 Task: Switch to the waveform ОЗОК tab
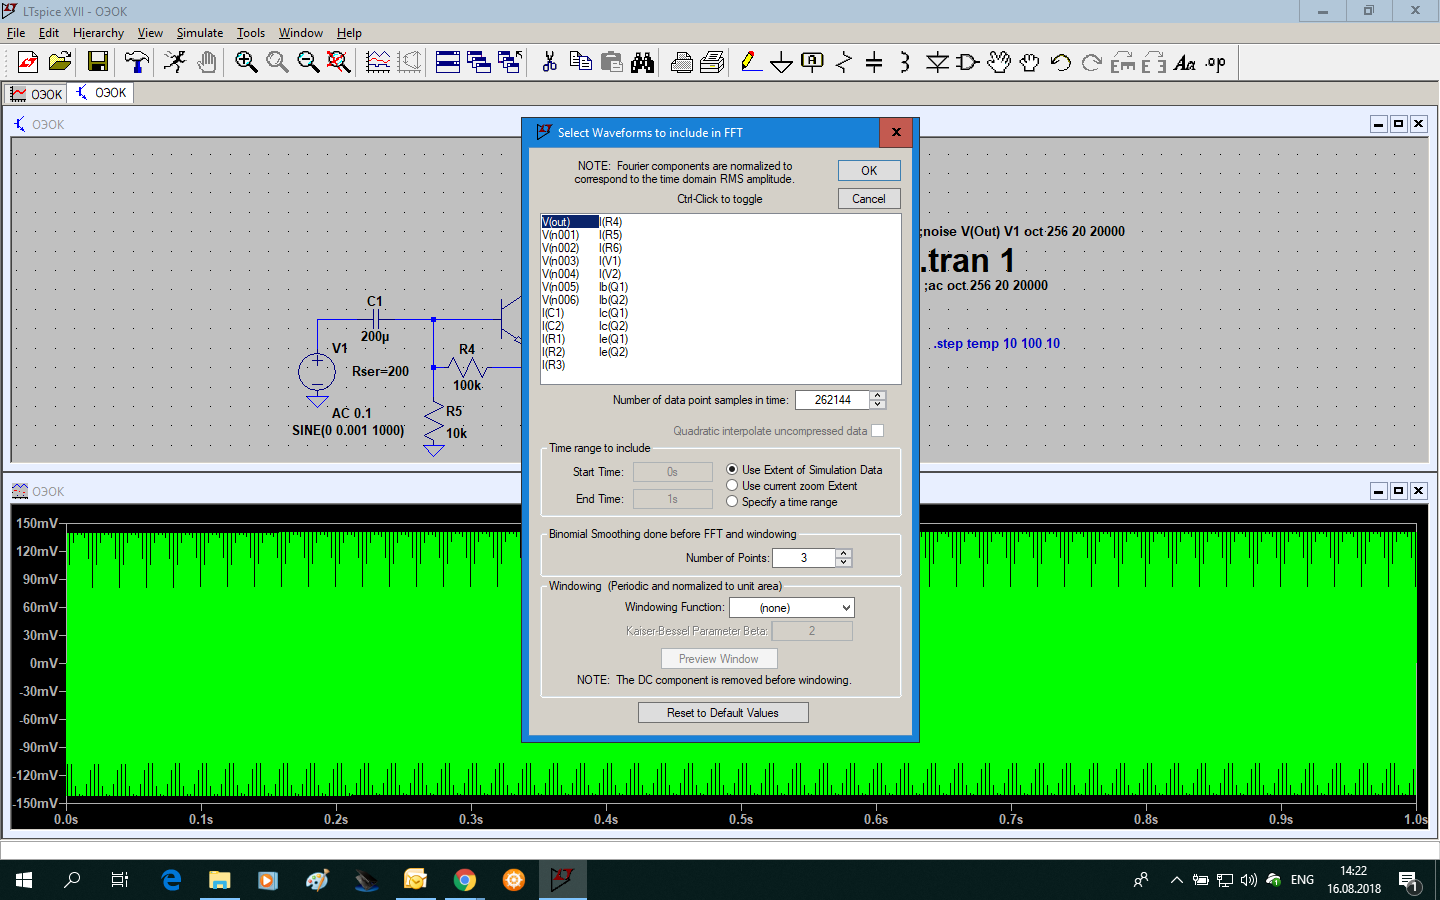[x=37, y=94]
